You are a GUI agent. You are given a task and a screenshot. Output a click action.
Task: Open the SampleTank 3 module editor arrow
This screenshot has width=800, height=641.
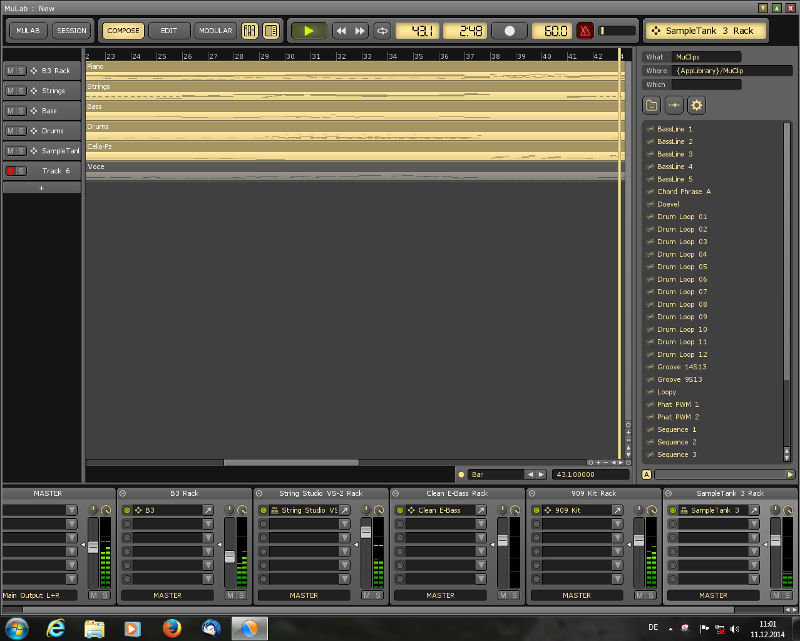click(x=754, y=510)
